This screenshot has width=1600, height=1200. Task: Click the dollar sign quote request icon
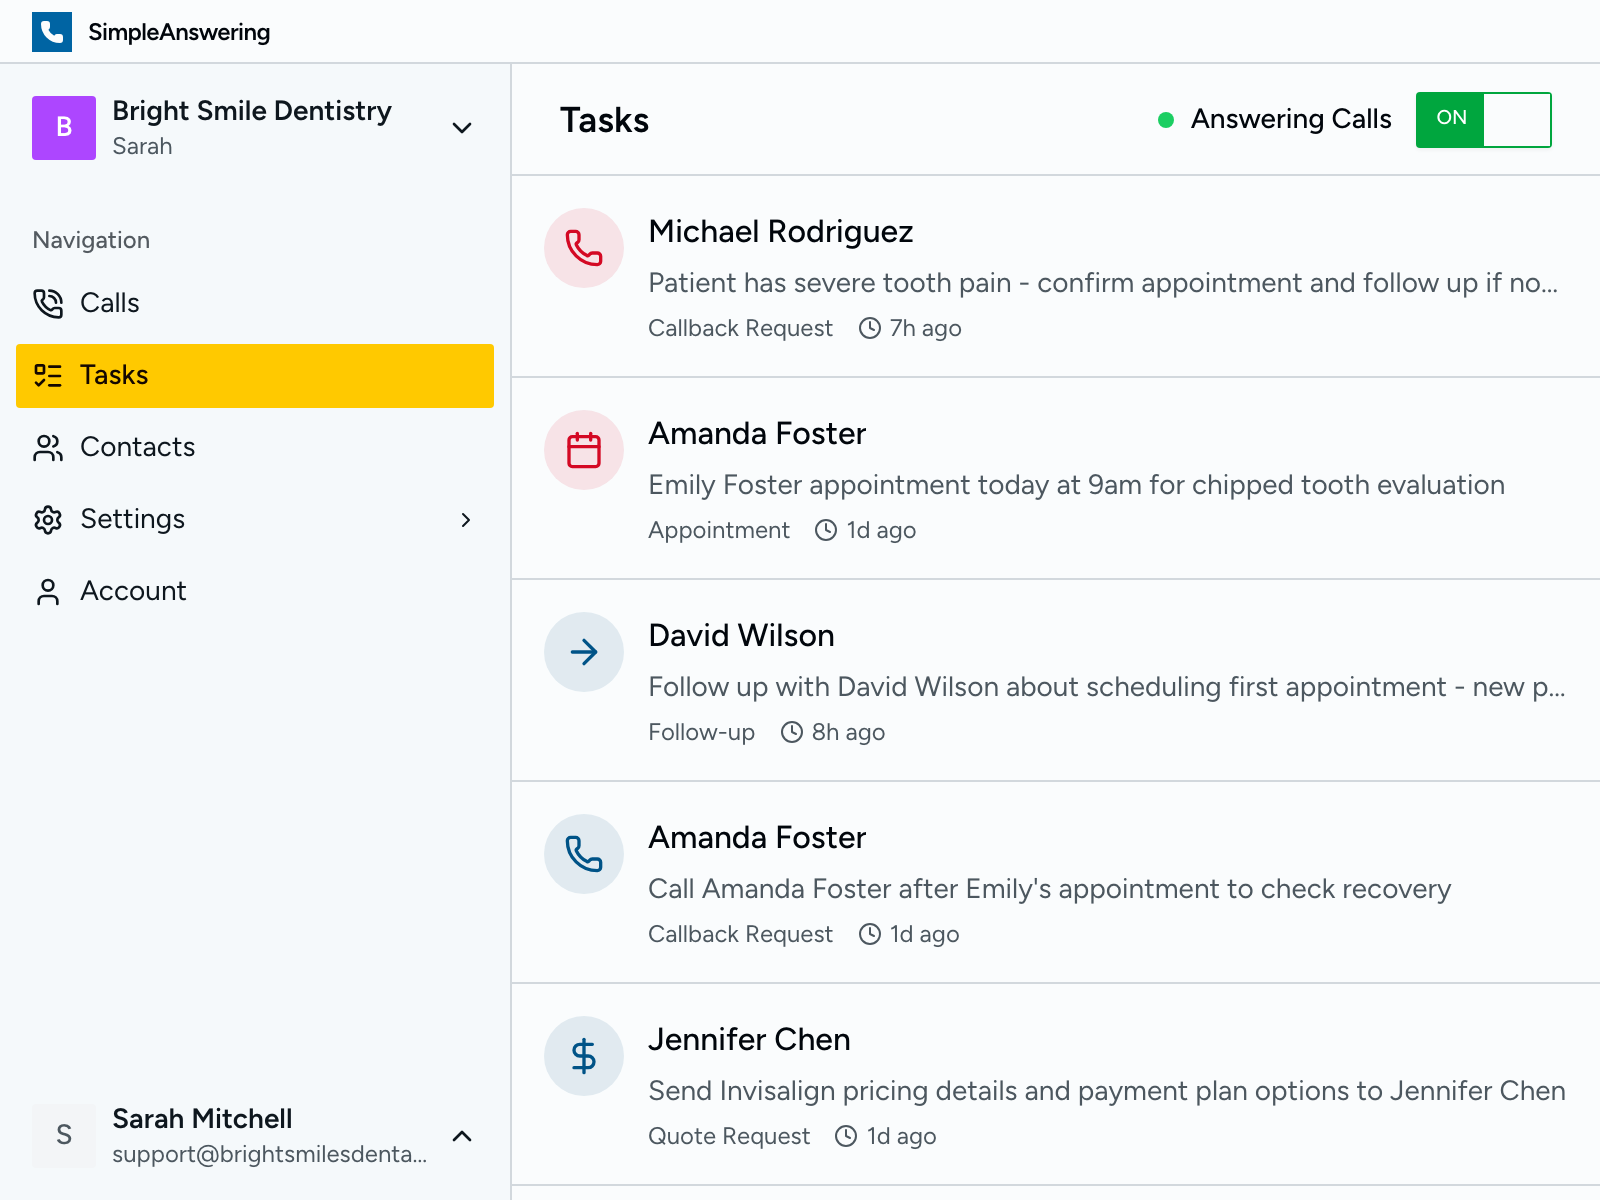tap(584, 1056)
